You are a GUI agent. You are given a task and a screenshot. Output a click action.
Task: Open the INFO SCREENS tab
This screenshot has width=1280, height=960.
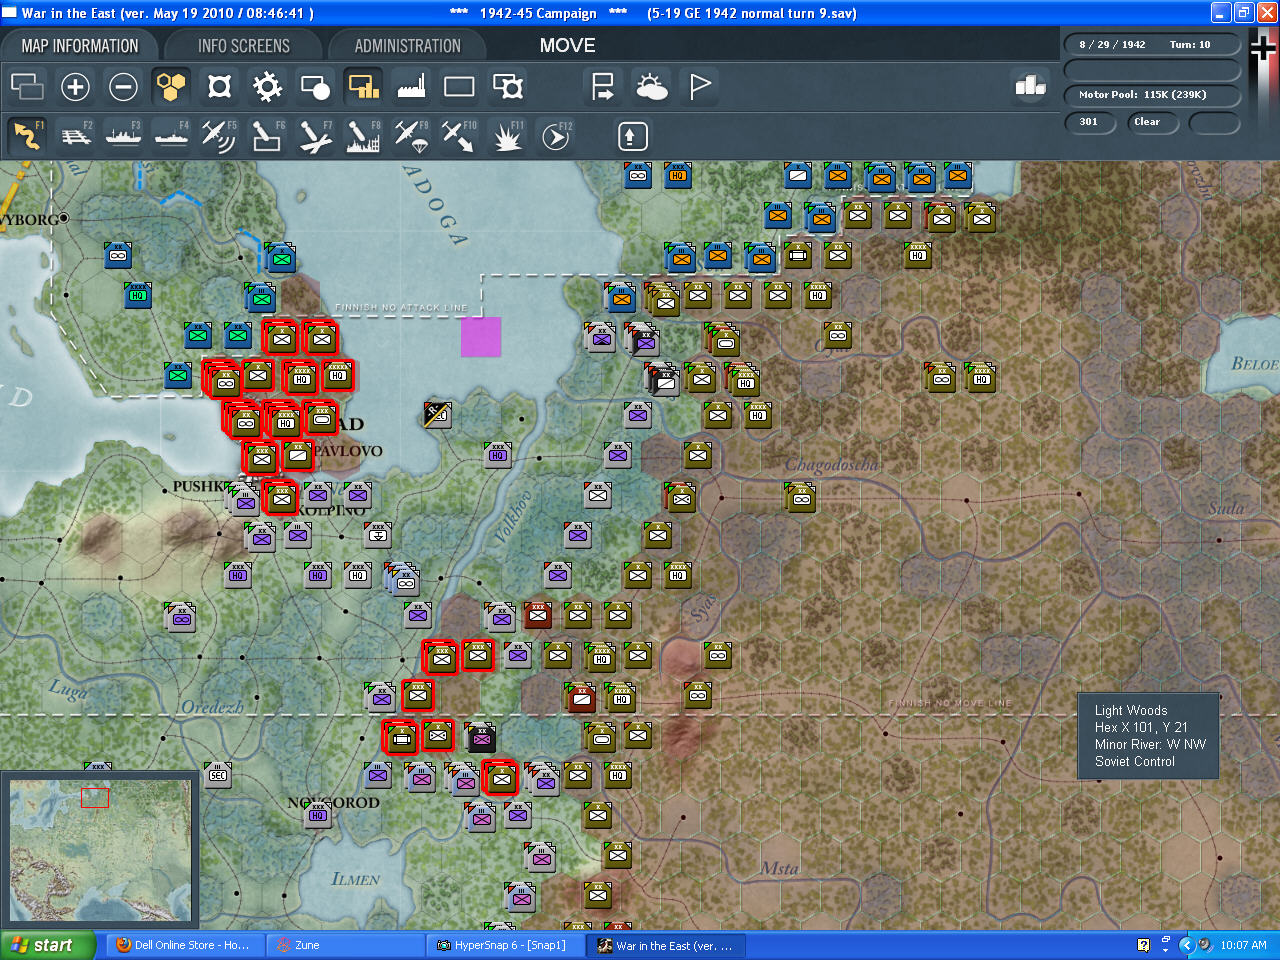click(244, 46)
